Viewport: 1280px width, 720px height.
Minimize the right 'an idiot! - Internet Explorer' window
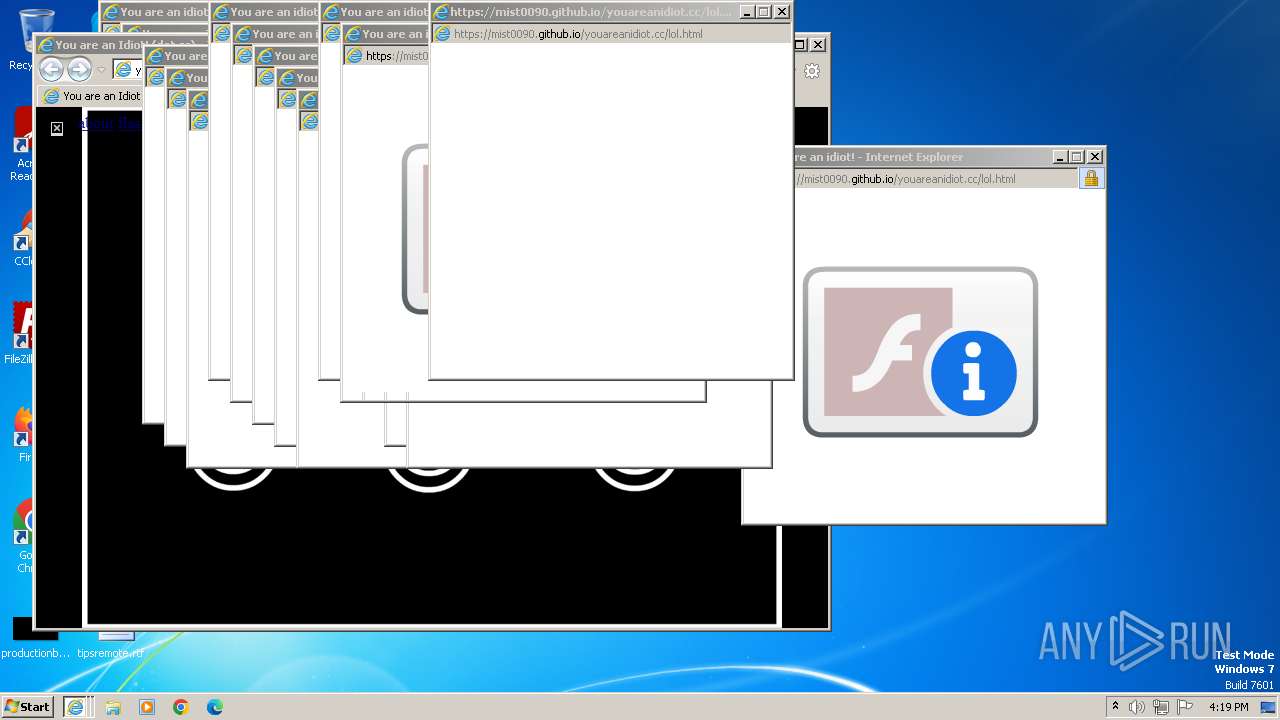pyautogui.click(x=1060, y=157)
